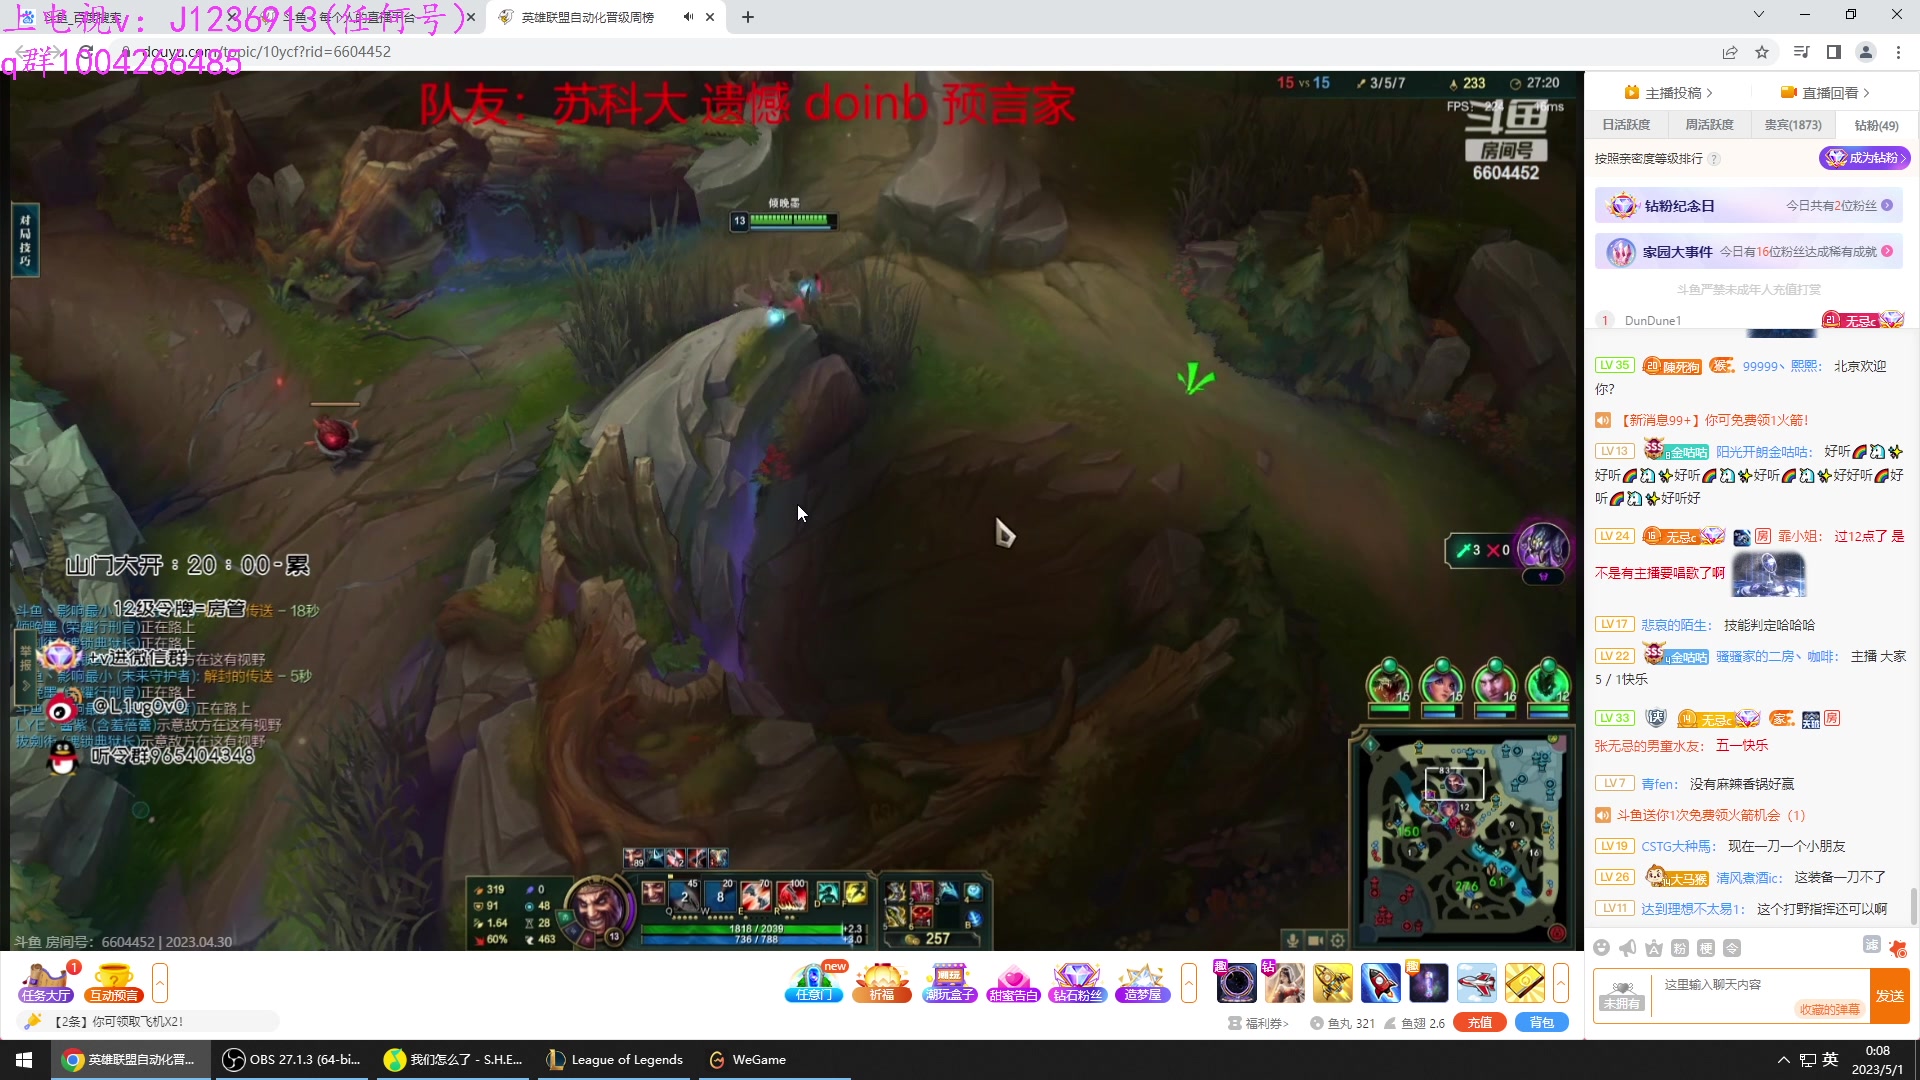Show hidden system tray icons
This screenshot has height=1080, width=1920.
(1783, 1060)
